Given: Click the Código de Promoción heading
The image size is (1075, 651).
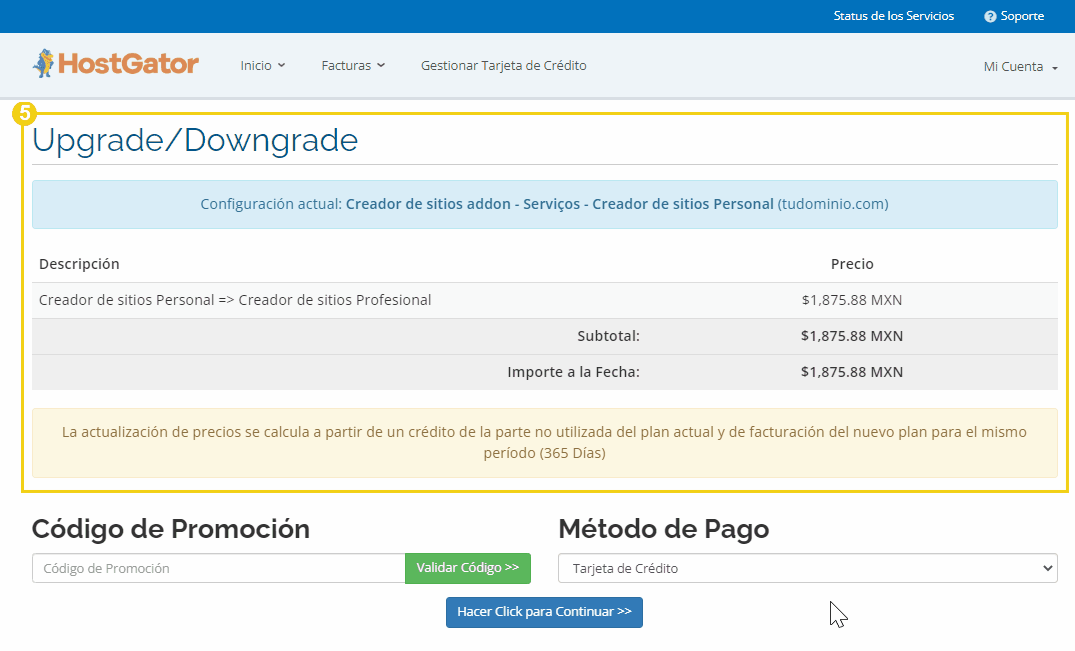Looking at the screenshot, I should click(171, 529).
